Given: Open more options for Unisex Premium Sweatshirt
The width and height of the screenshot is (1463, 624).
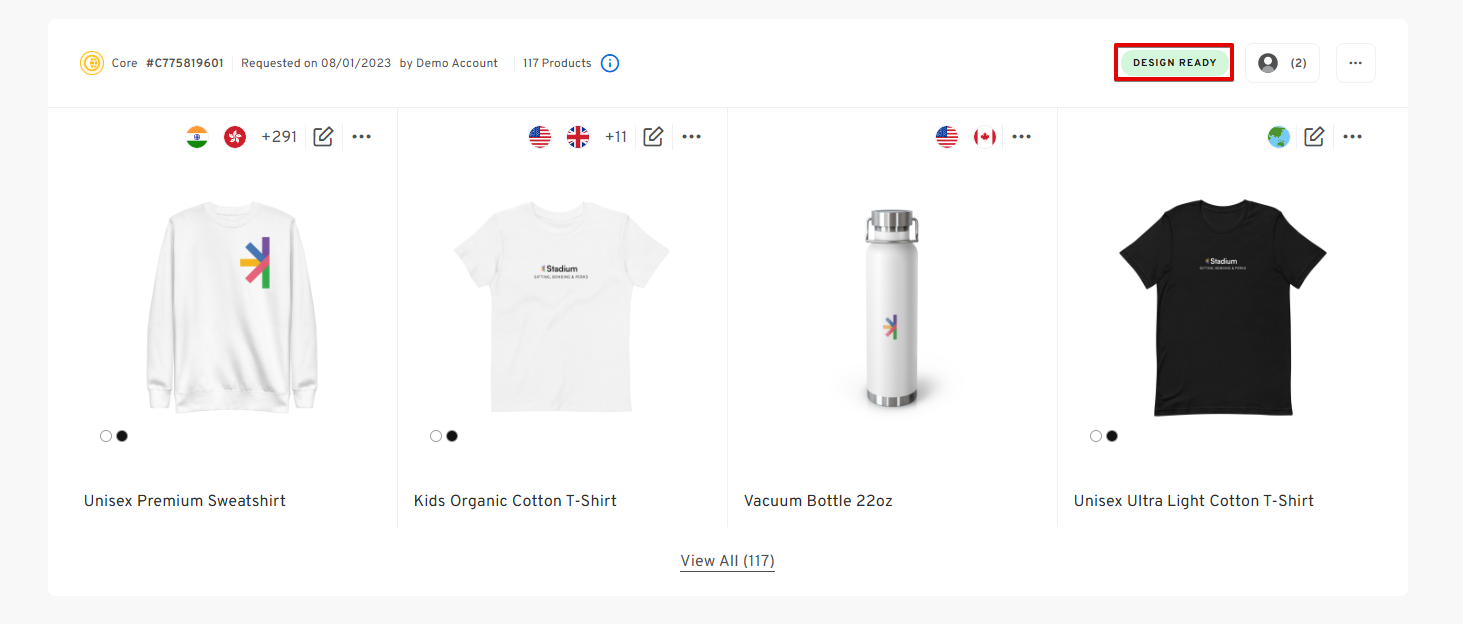Looking at the screenshot, I should [362, 137].
